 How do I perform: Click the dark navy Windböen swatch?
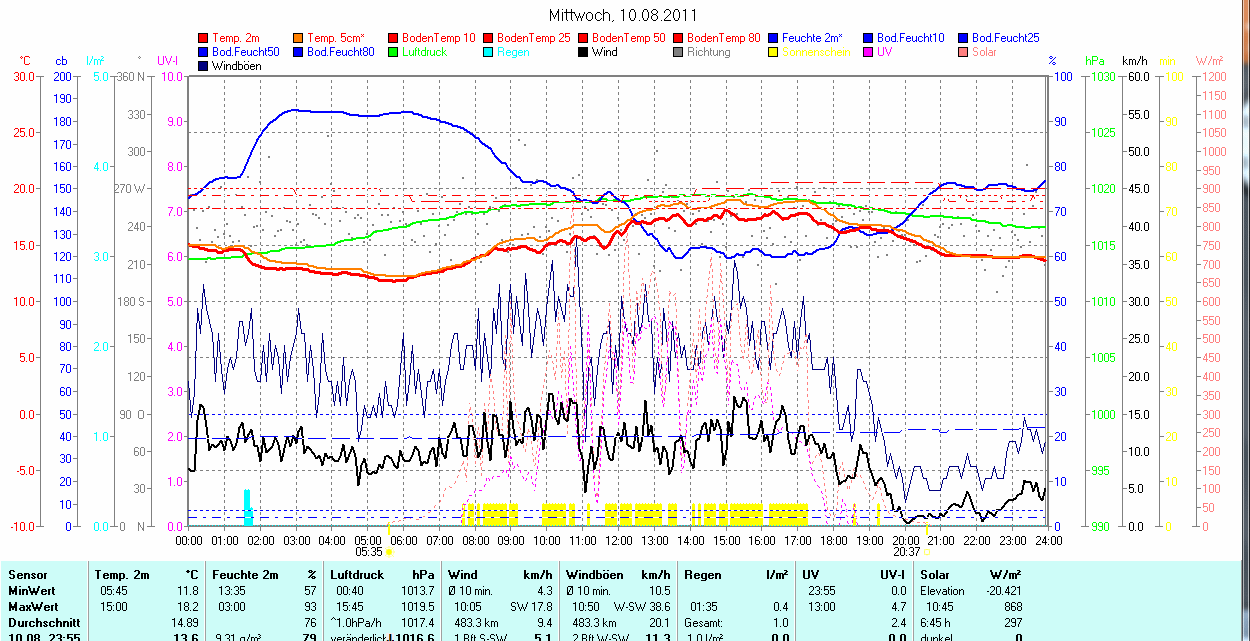coord(204,66)
